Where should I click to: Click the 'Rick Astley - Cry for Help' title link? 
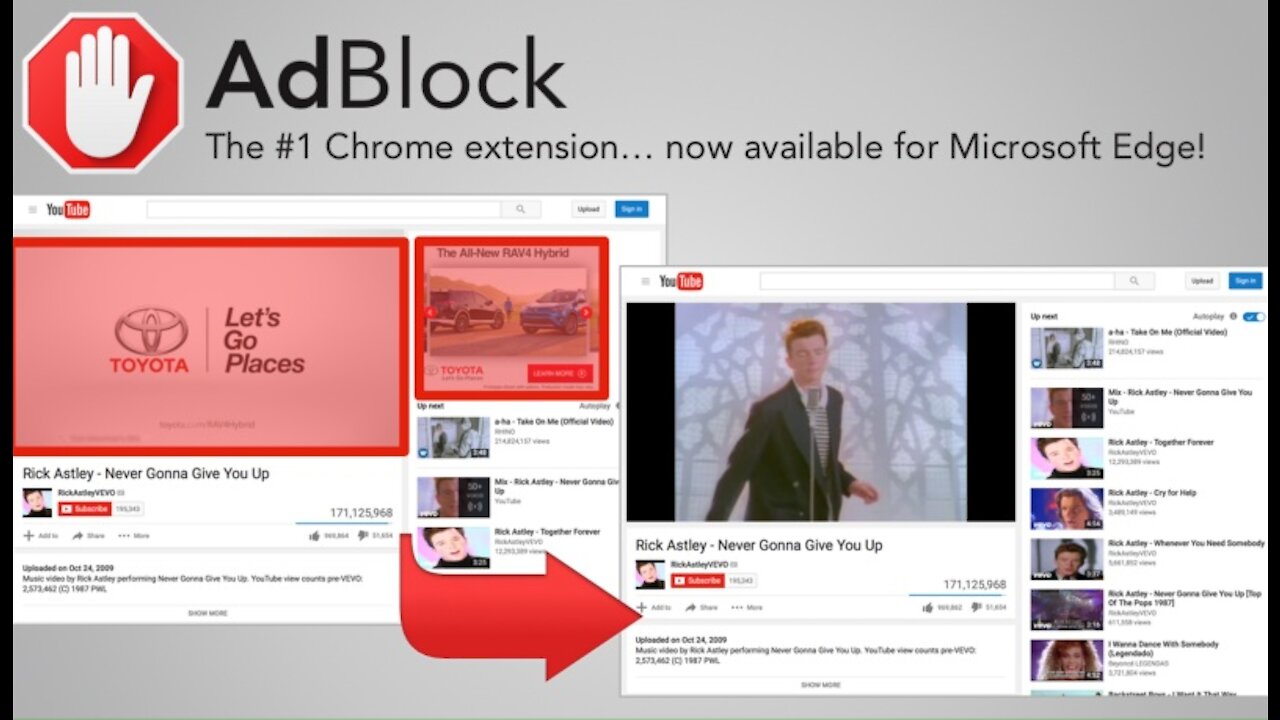coord(1152,493)
